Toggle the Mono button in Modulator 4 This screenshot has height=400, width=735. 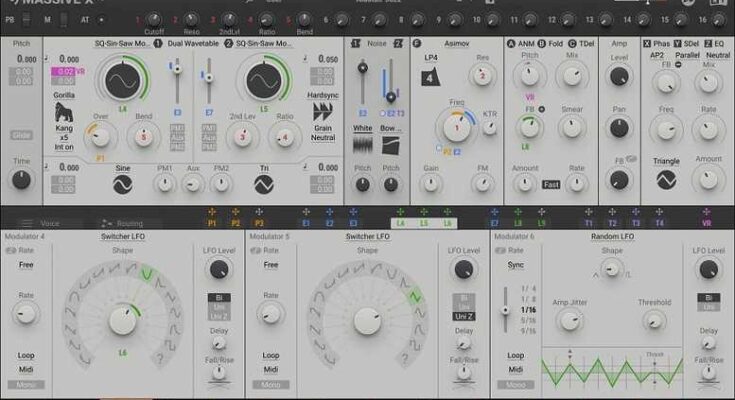[25, 384]
